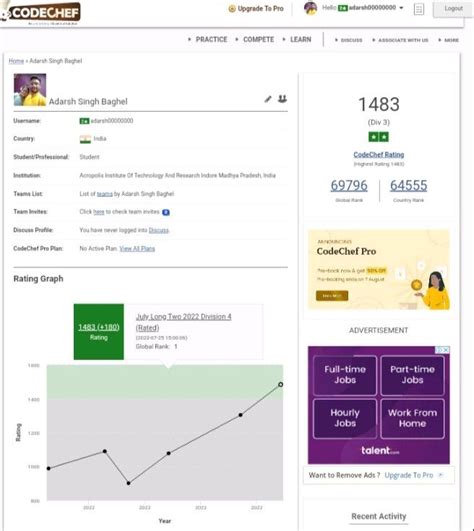Click the Recent Activity heading

(x=379, y=516)
